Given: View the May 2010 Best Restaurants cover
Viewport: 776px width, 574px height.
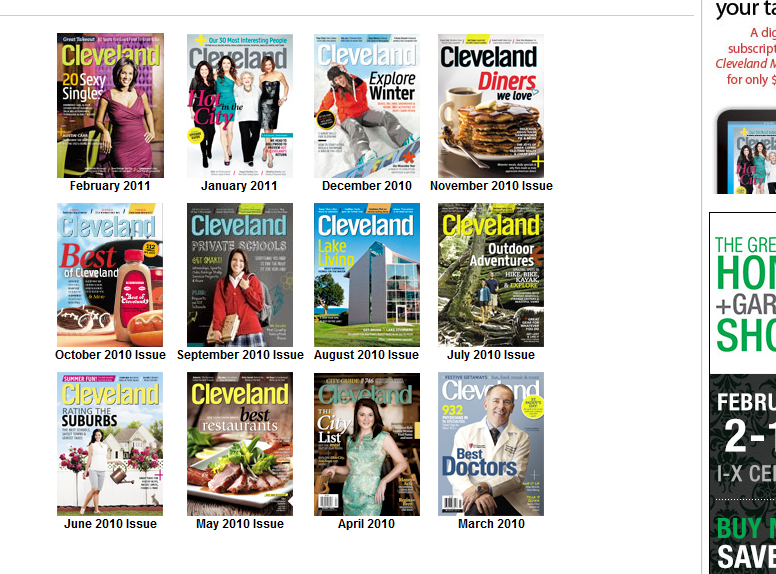Looking at the screenshot, I should pyautogui.click(x=240, y=444).
